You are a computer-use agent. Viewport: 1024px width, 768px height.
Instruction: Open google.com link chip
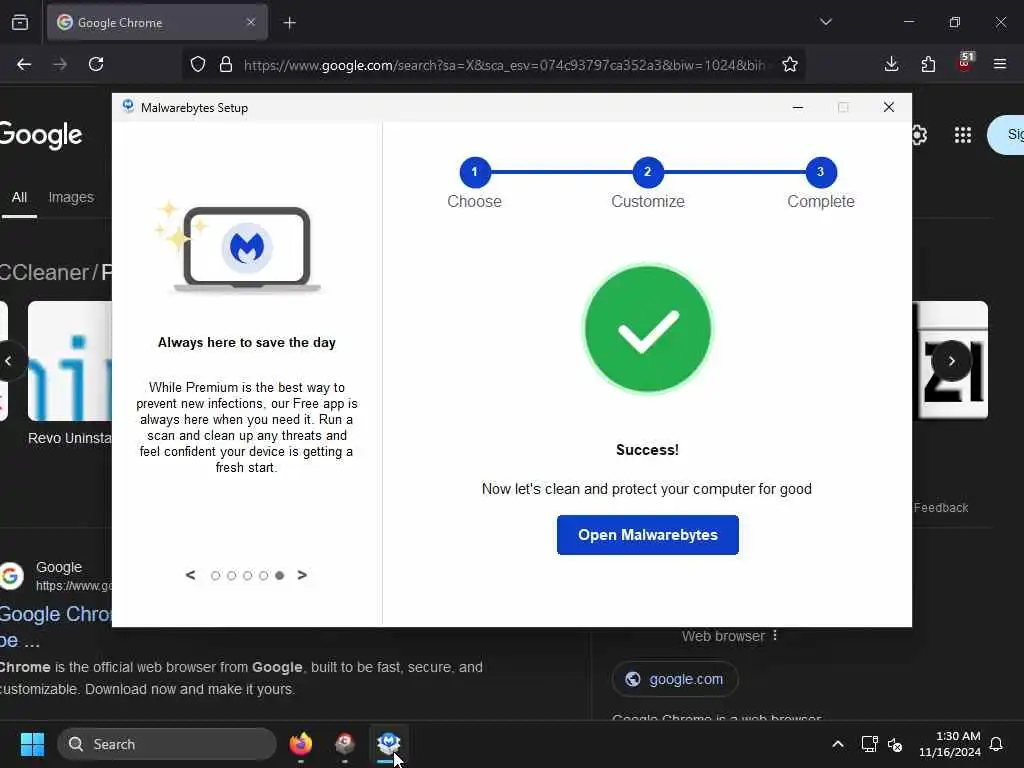(x=675, y=679)
